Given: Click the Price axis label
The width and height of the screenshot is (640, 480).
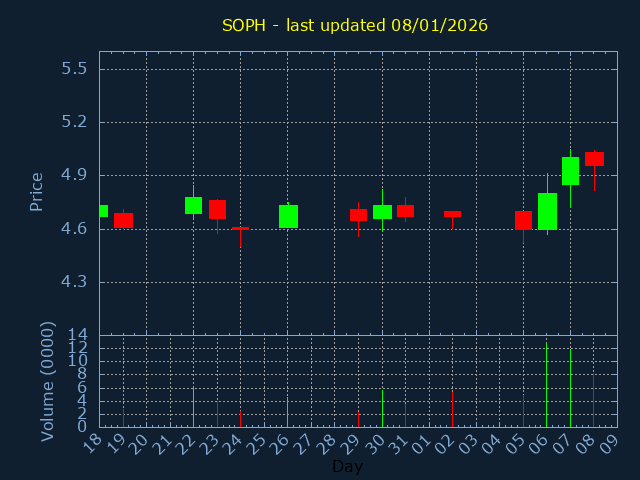Looking at the screenshot, I should 37,191.
